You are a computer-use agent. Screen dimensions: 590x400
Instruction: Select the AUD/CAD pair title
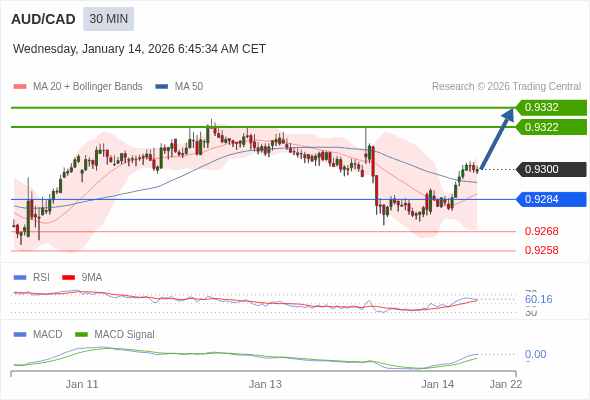(x=43, y=19)
